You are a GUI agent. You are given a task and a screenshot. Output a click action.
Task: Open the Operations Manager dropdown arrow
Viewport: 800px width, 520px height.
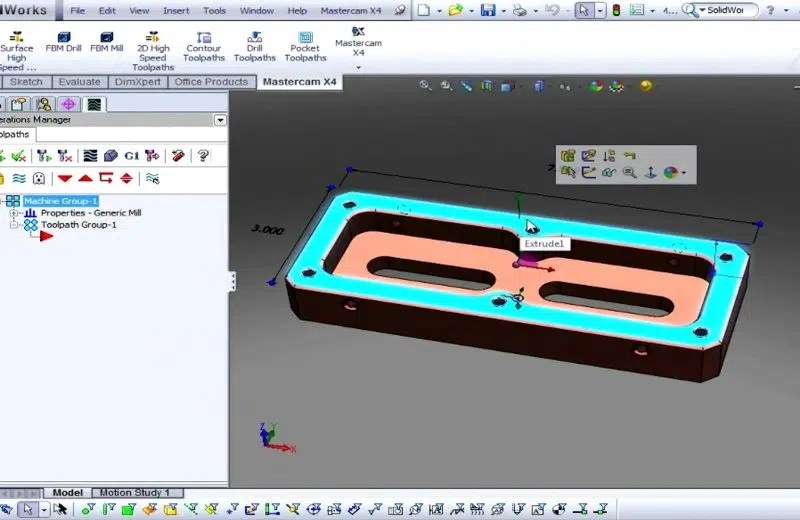(220, 120)
